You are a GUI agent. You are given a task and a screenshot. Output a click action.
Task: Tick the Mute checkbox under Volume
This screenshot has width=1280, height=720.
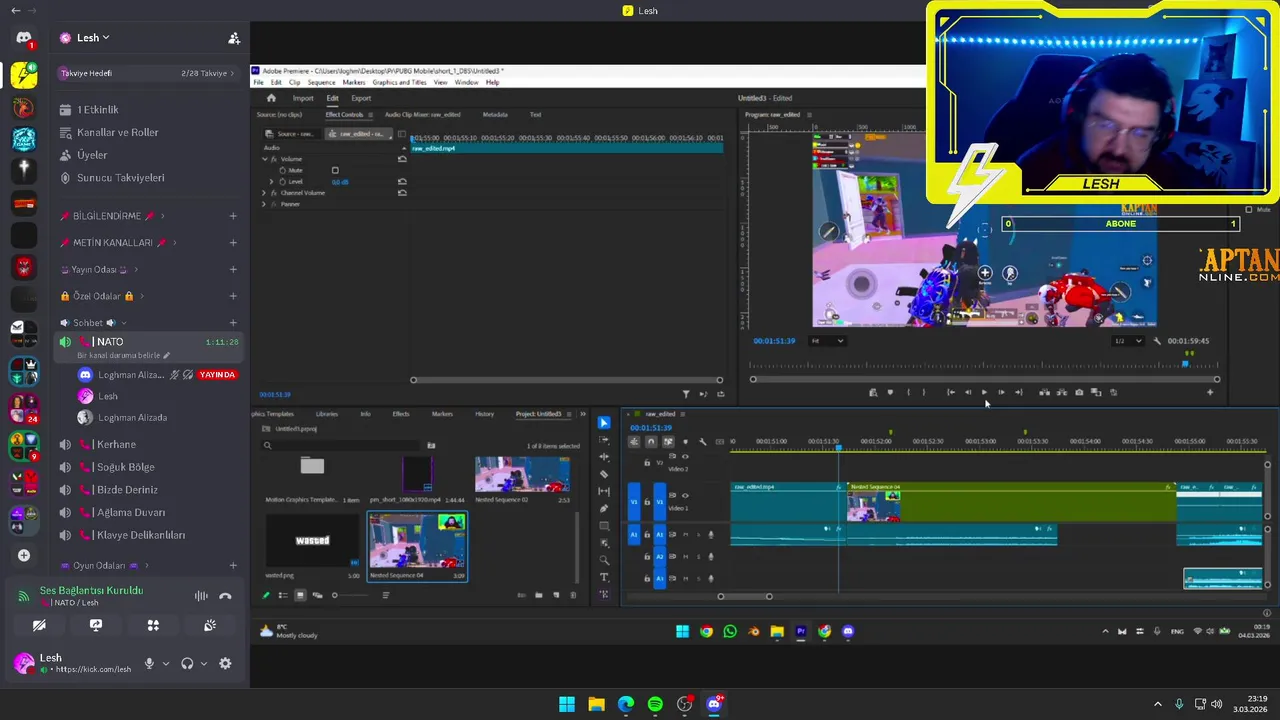(x=335, y=170)
